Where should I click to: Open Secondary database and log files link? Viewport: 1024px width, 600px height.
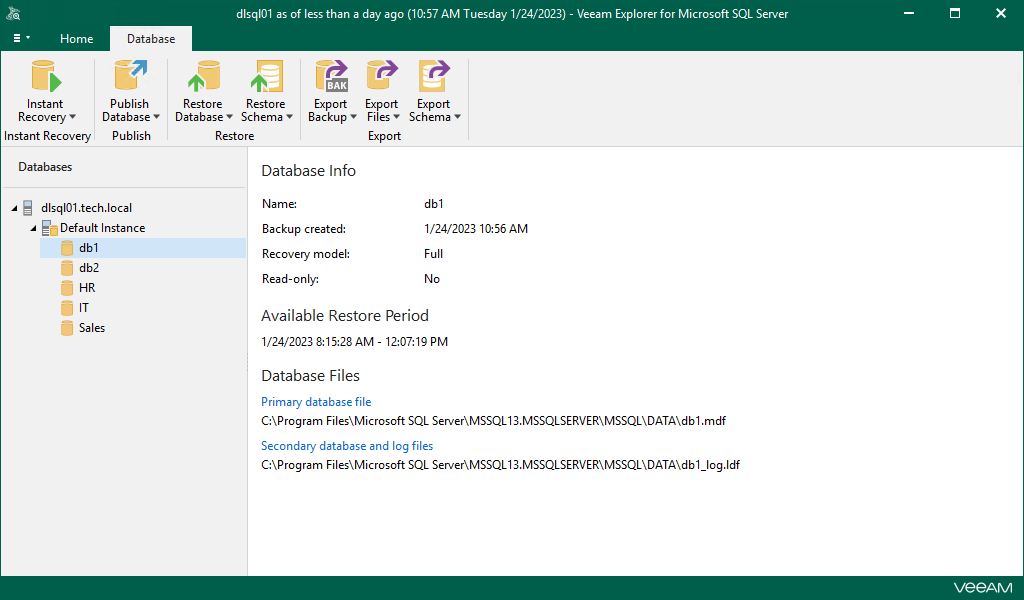pyautogui.click(x=347, y=446)
